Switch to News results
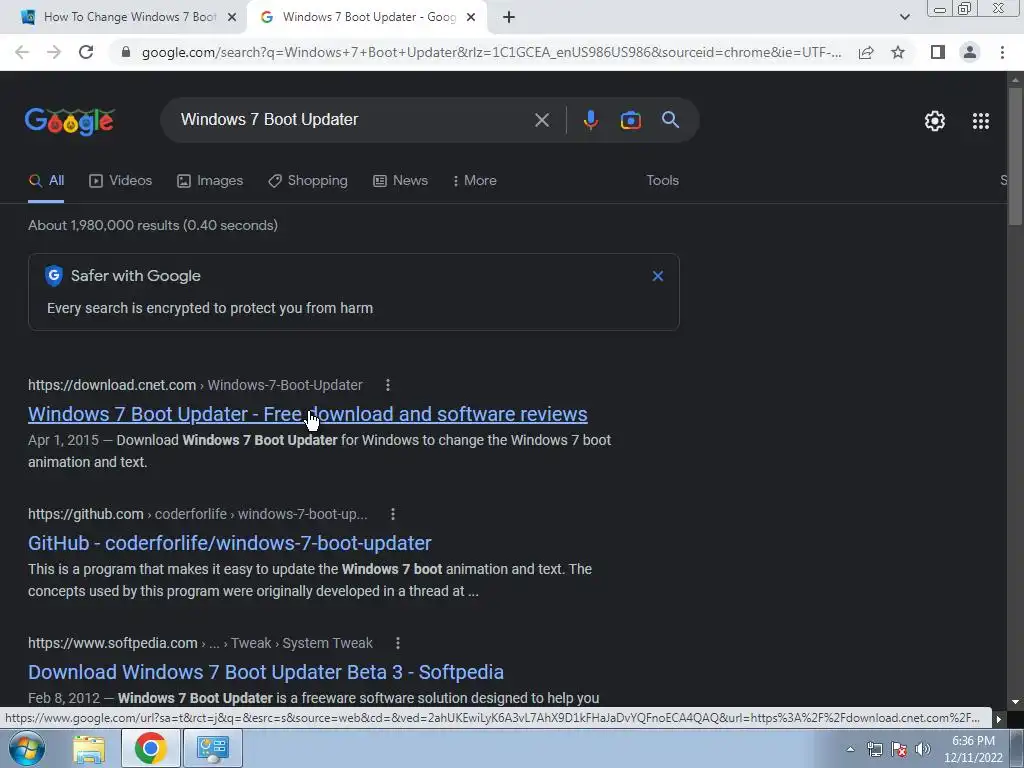Viewport: 1024px width, 768px height. 400,181
